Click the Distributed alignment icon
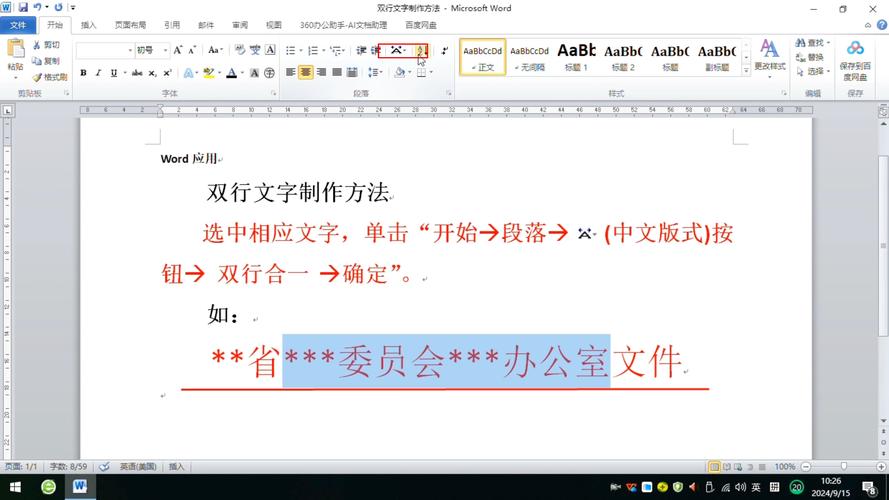The image size is (889, 500). (x=352, y=72)
